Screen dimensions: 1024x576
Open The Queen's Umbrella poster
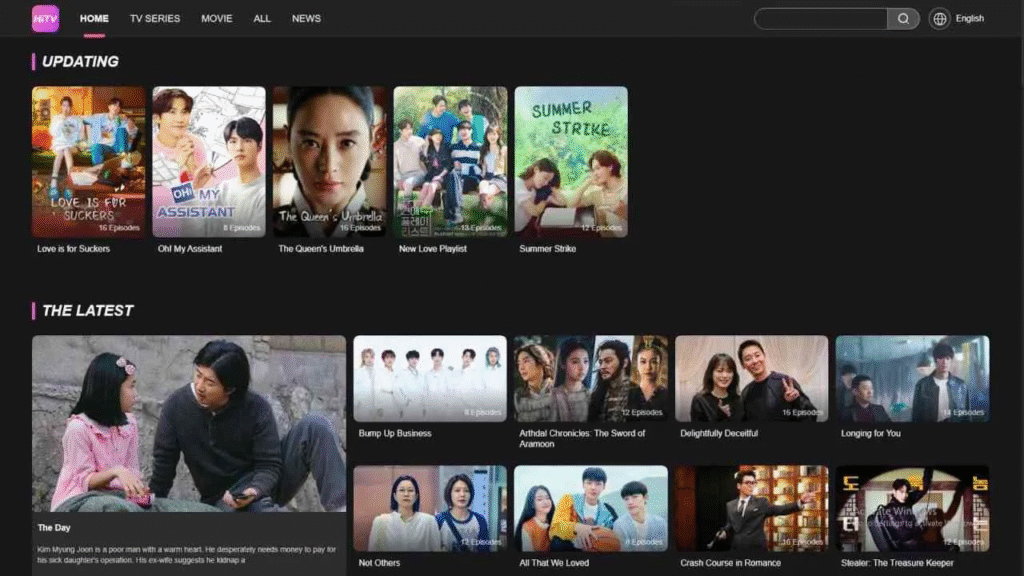click(x=330, y=161)
